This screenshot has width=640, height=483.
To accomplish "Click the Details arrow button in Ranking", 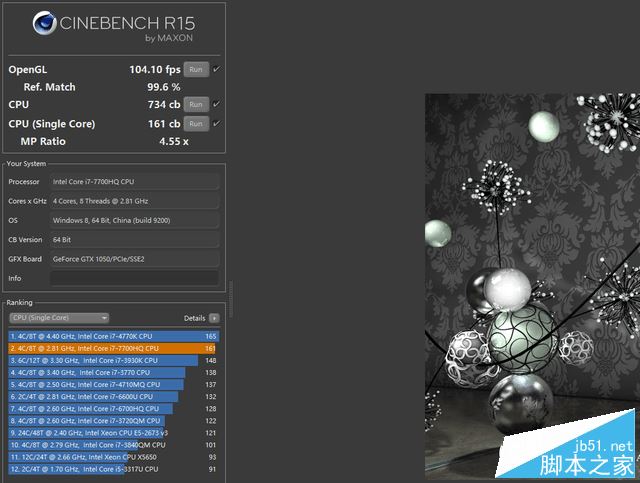I will (214, 318).
